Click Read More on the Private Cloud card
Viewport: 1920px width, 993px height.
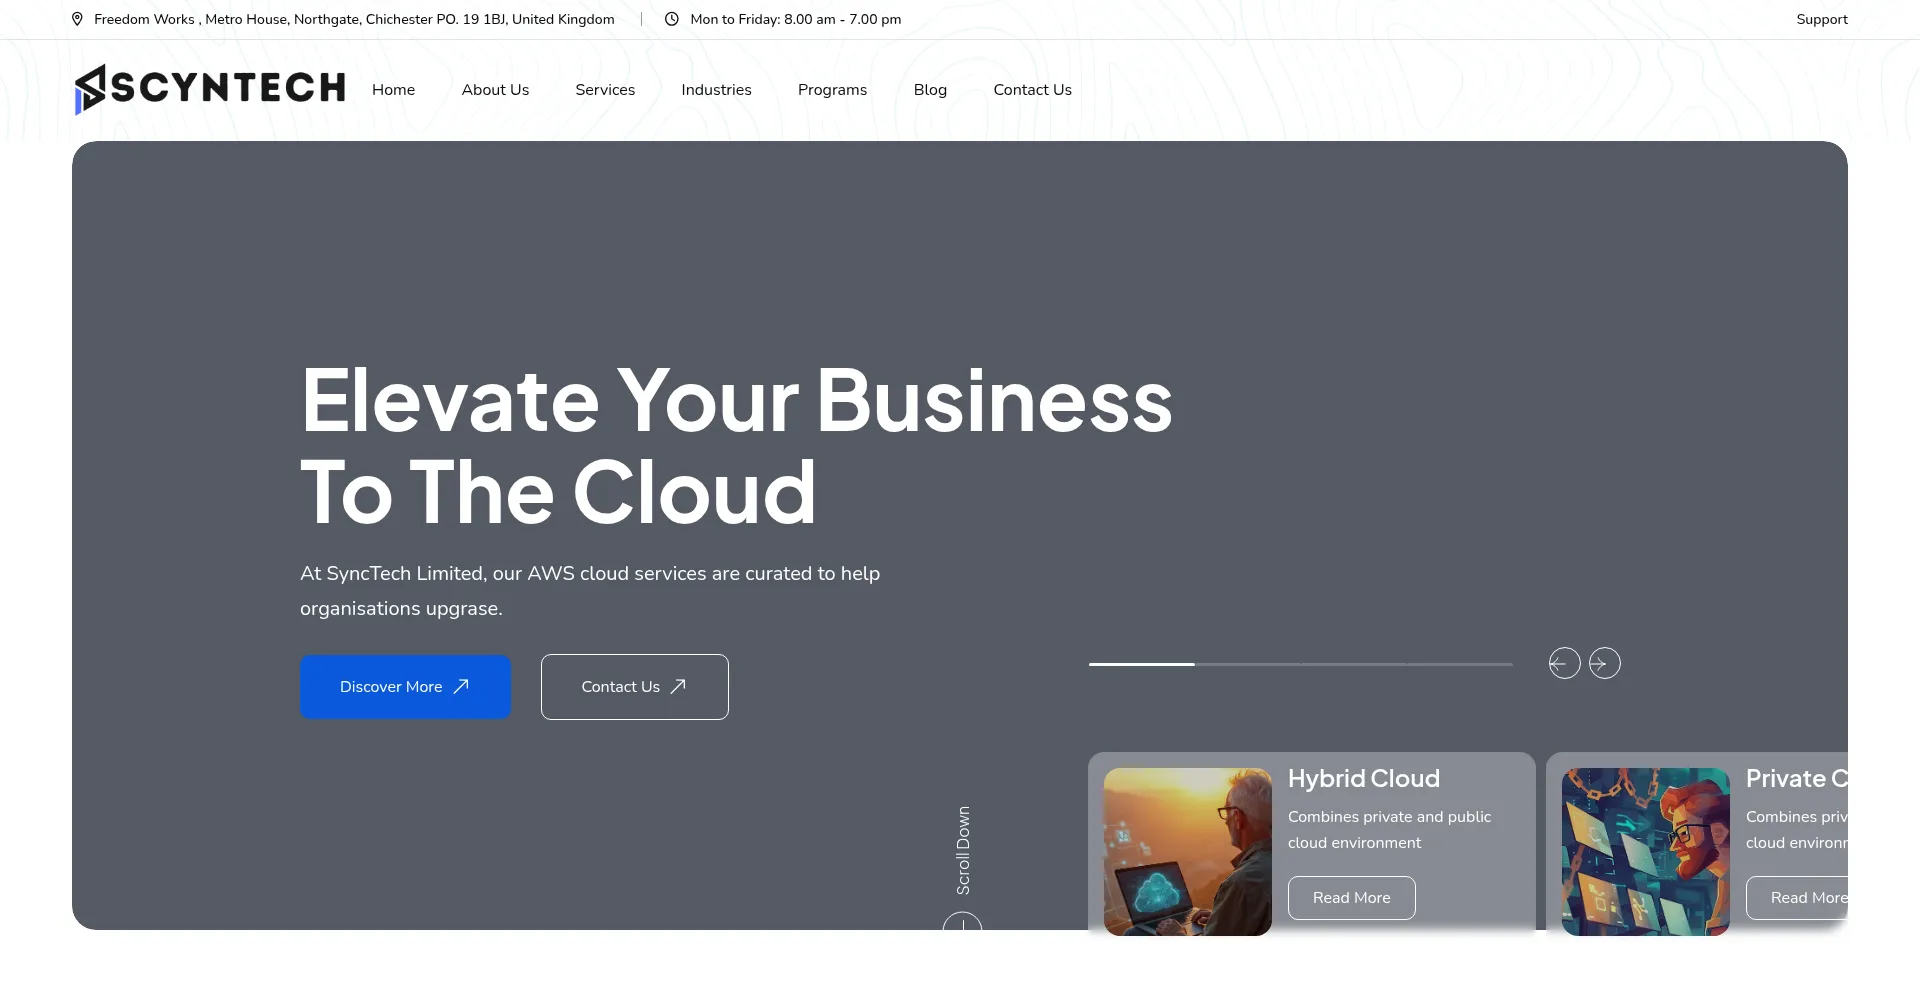pyautogui.click(x=1806, y=897)
